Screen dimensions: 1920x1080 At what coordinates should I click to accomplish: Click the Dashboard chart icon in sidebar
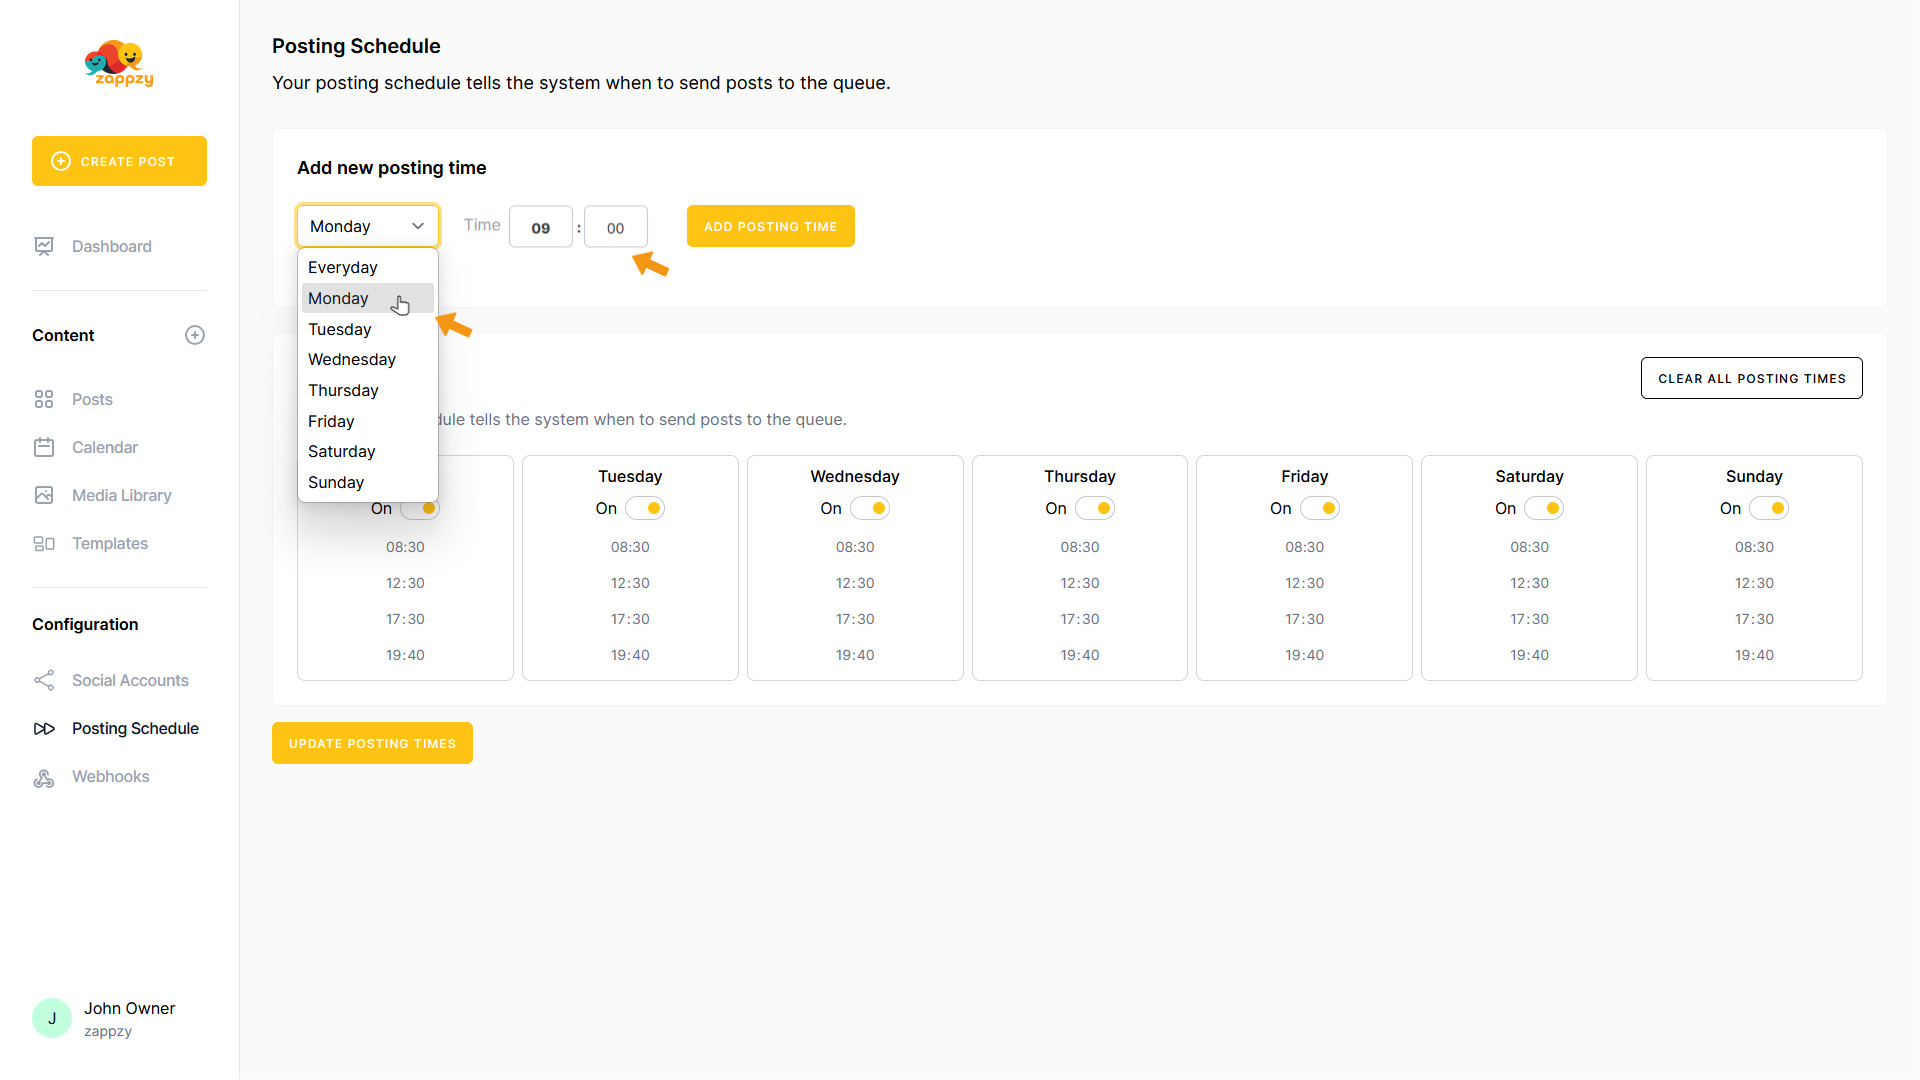[x=44, y=246]
